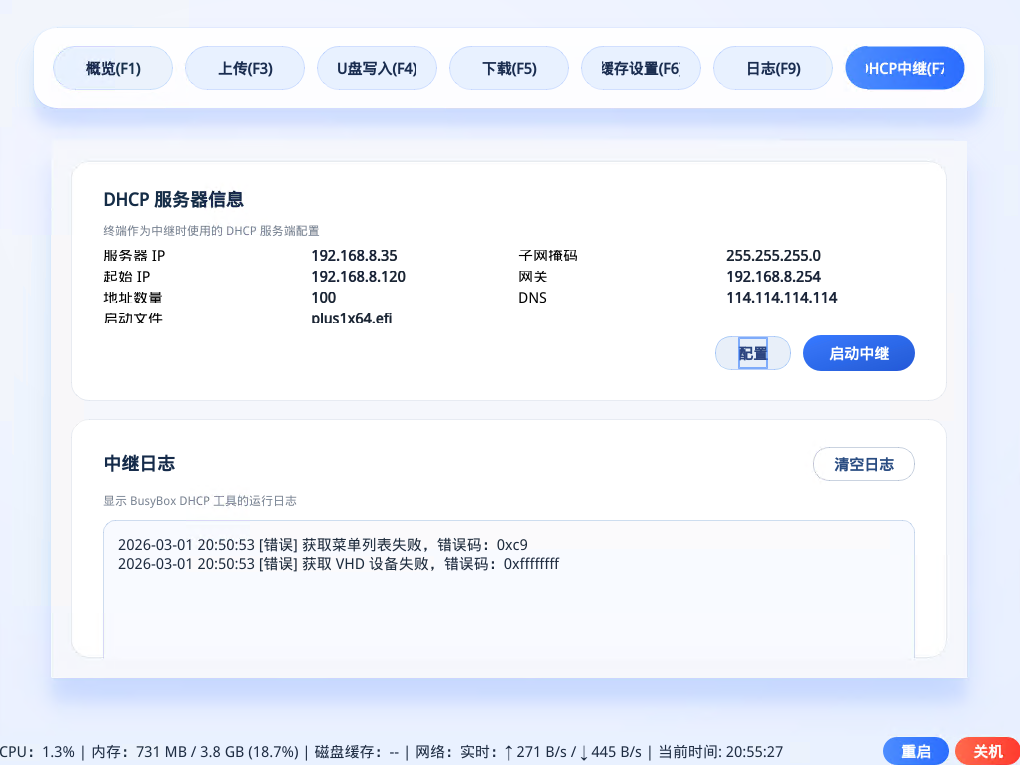Image resolution: width=1020 pixels, height=765 pixels.
Task: Select the U盘写入(F4) tab
Action: click(x=377, y=69)
